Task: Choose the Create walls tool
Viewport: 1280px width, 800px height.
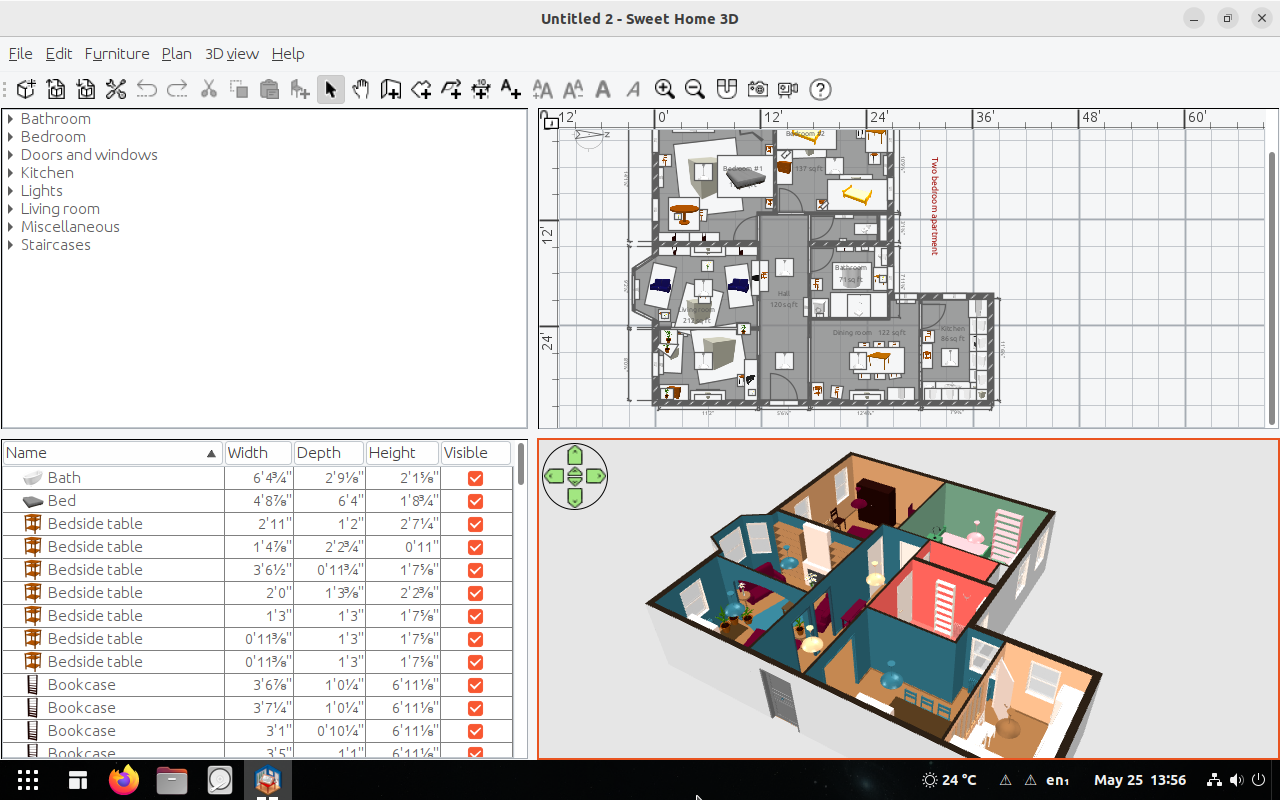Action: coord(391,89)
